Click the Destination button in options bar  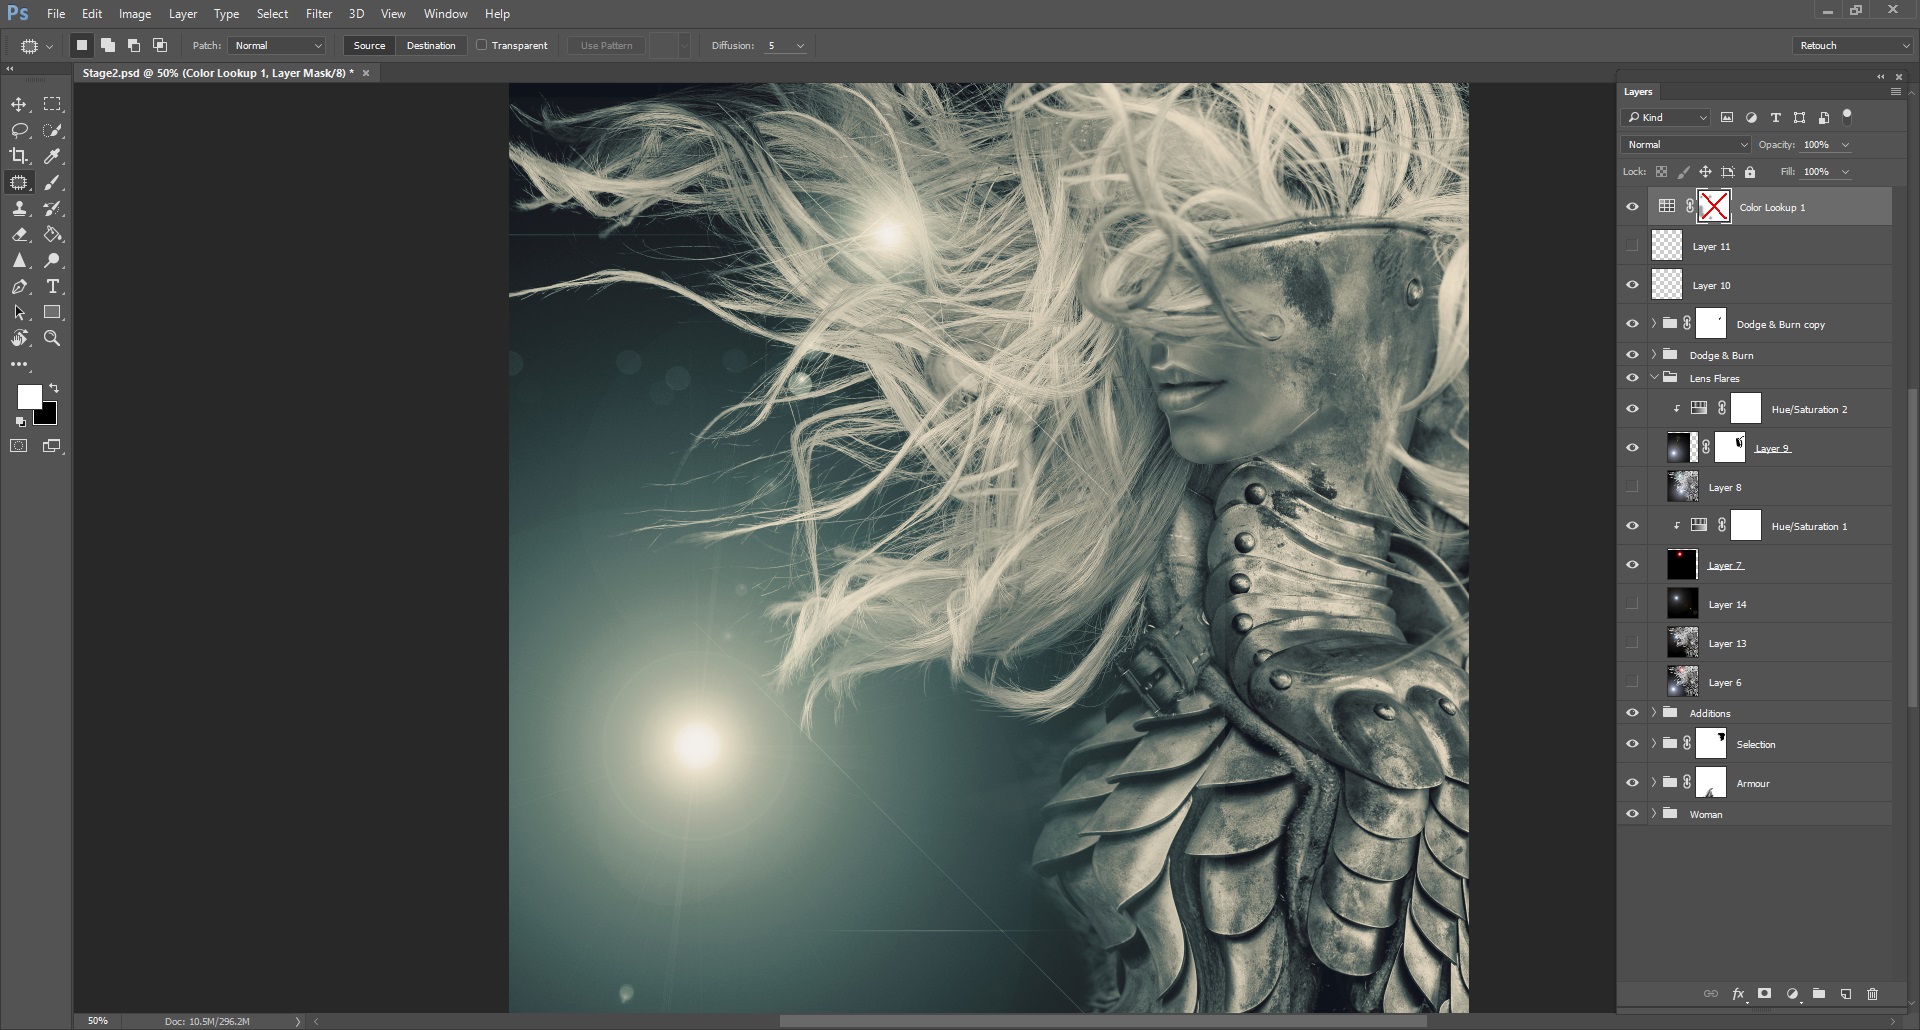pyautogui.click(x=431, y=45)
